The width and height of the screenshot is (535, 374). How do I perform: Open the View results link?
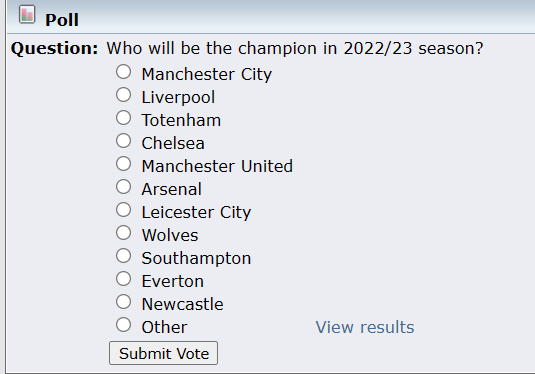tap(365, 327)
